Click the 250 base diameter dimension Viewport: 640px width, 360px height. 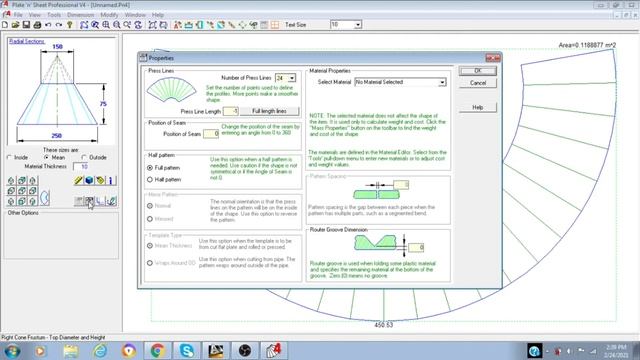57,136
